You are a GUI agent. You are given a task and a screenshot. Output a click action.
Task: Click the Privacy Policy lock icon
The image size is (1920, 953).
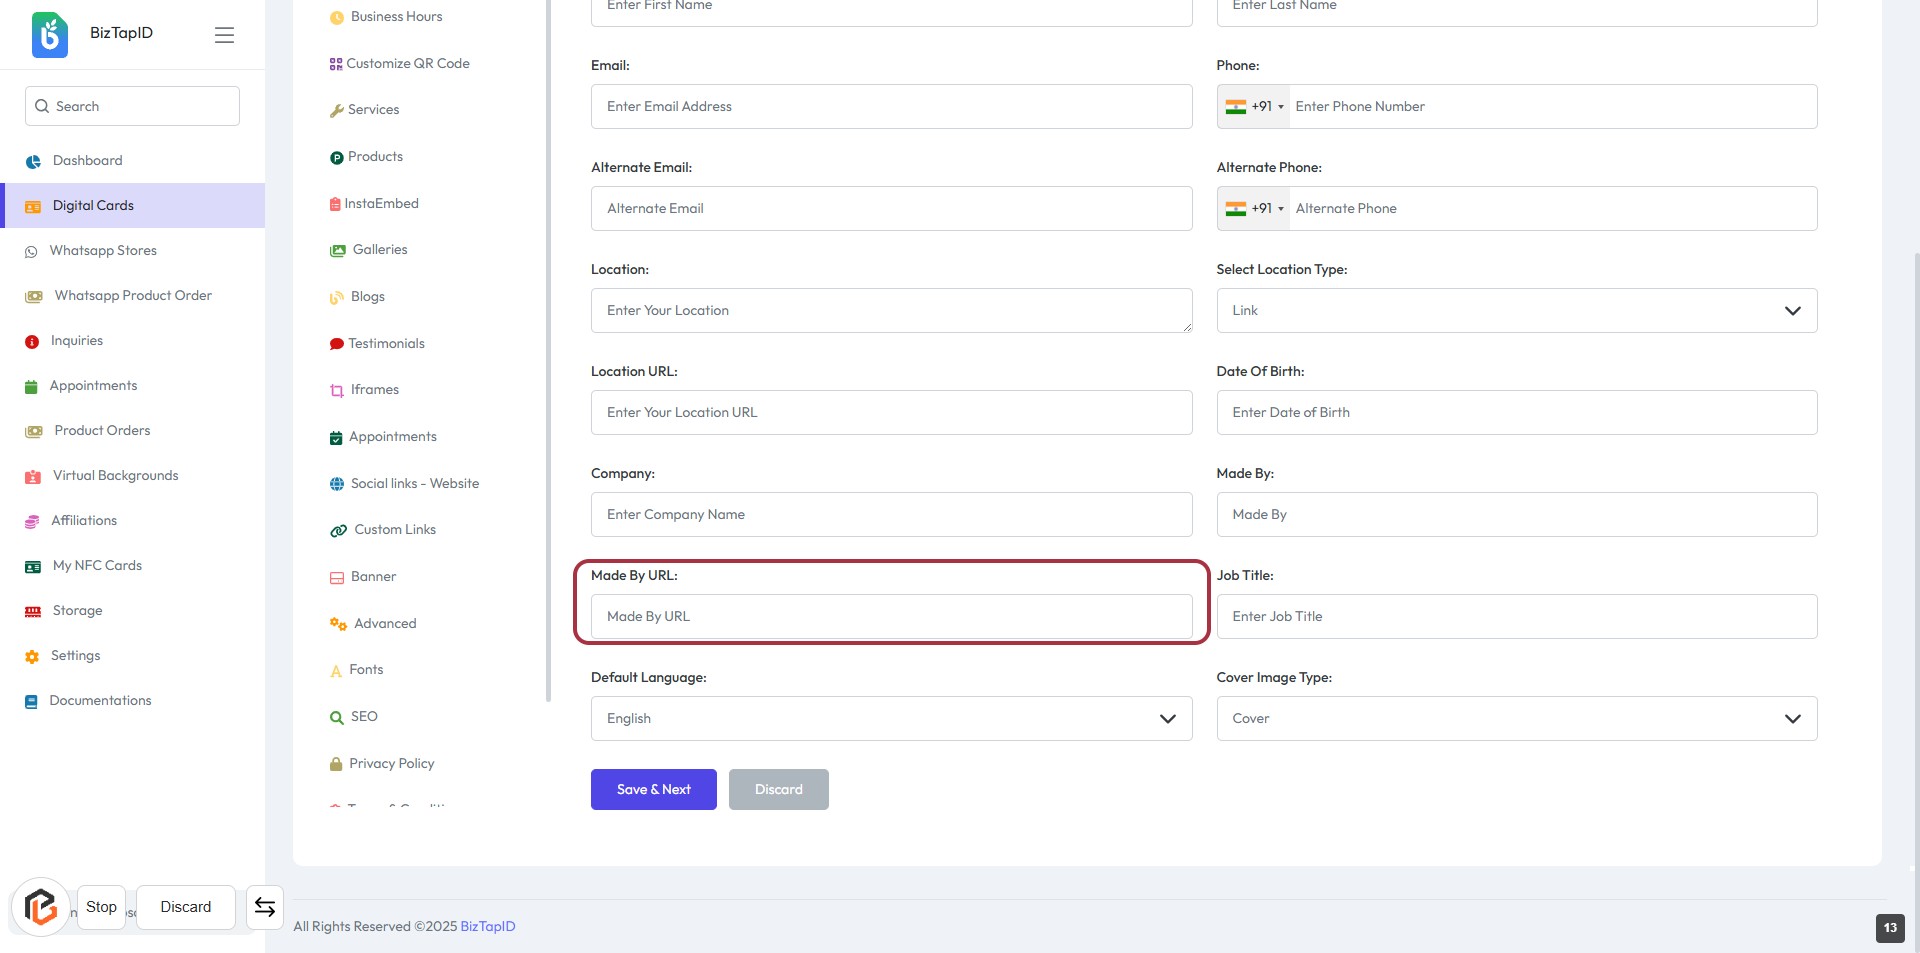(x=336, y=764)
